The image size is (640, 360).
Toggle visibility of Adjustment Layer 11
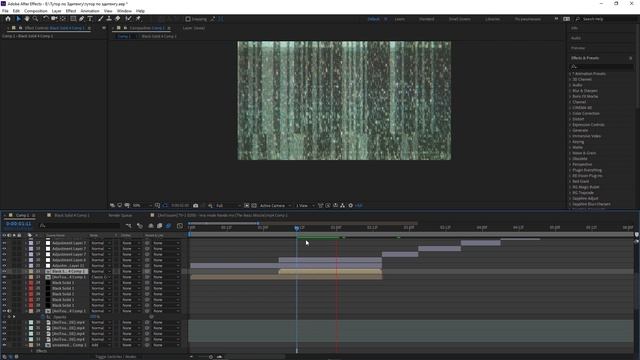(x=4, y=266)
